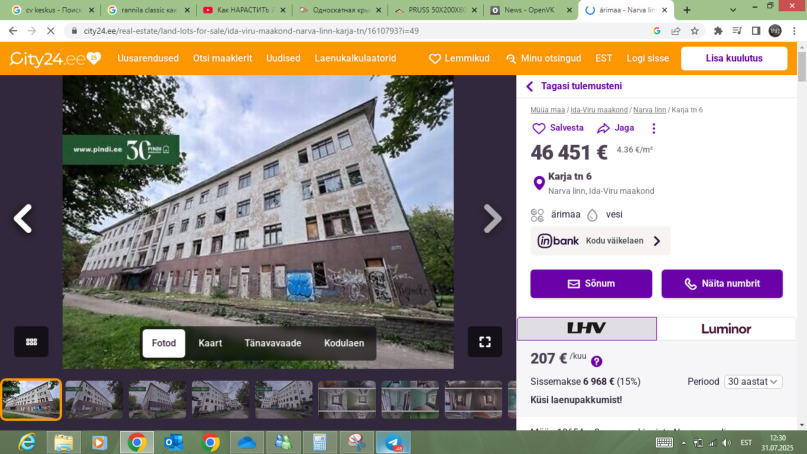Open the three-dot more options menu
Screen dimensions: 807x454
654,128
